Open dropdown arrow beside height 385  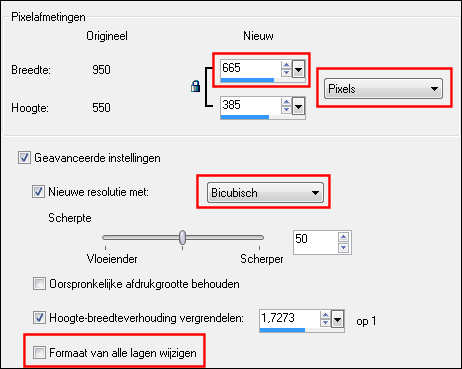point(298,107)
